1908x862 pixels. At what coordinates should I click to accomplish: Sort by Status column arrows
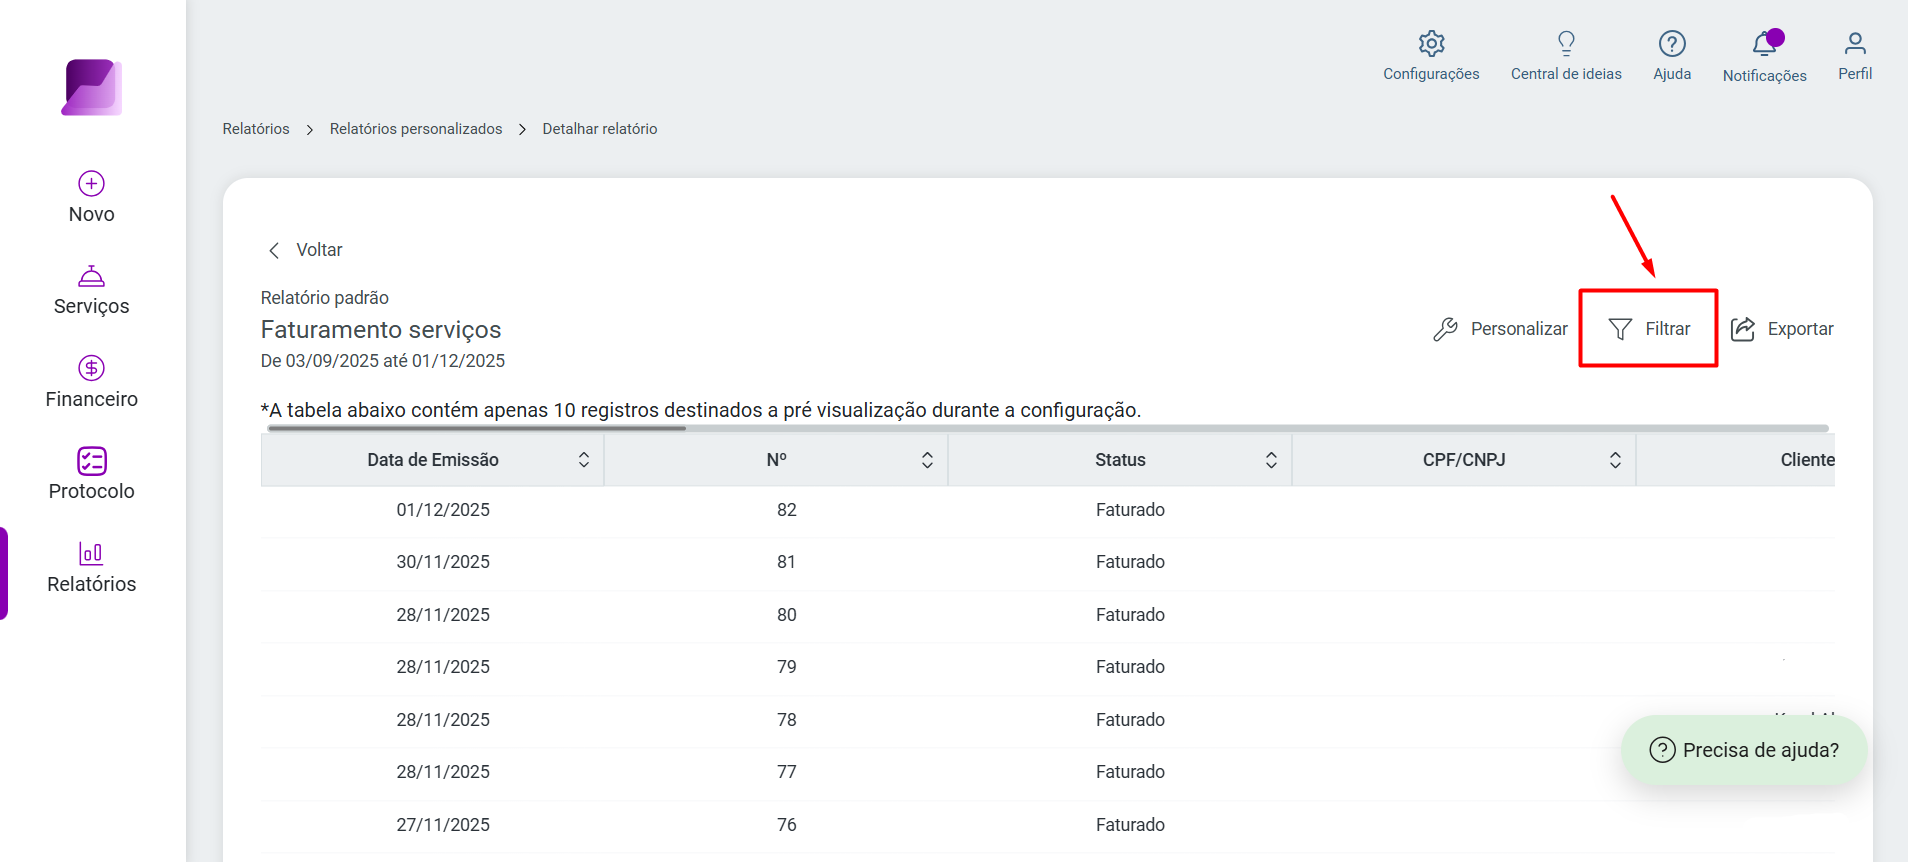point(1271,460)
